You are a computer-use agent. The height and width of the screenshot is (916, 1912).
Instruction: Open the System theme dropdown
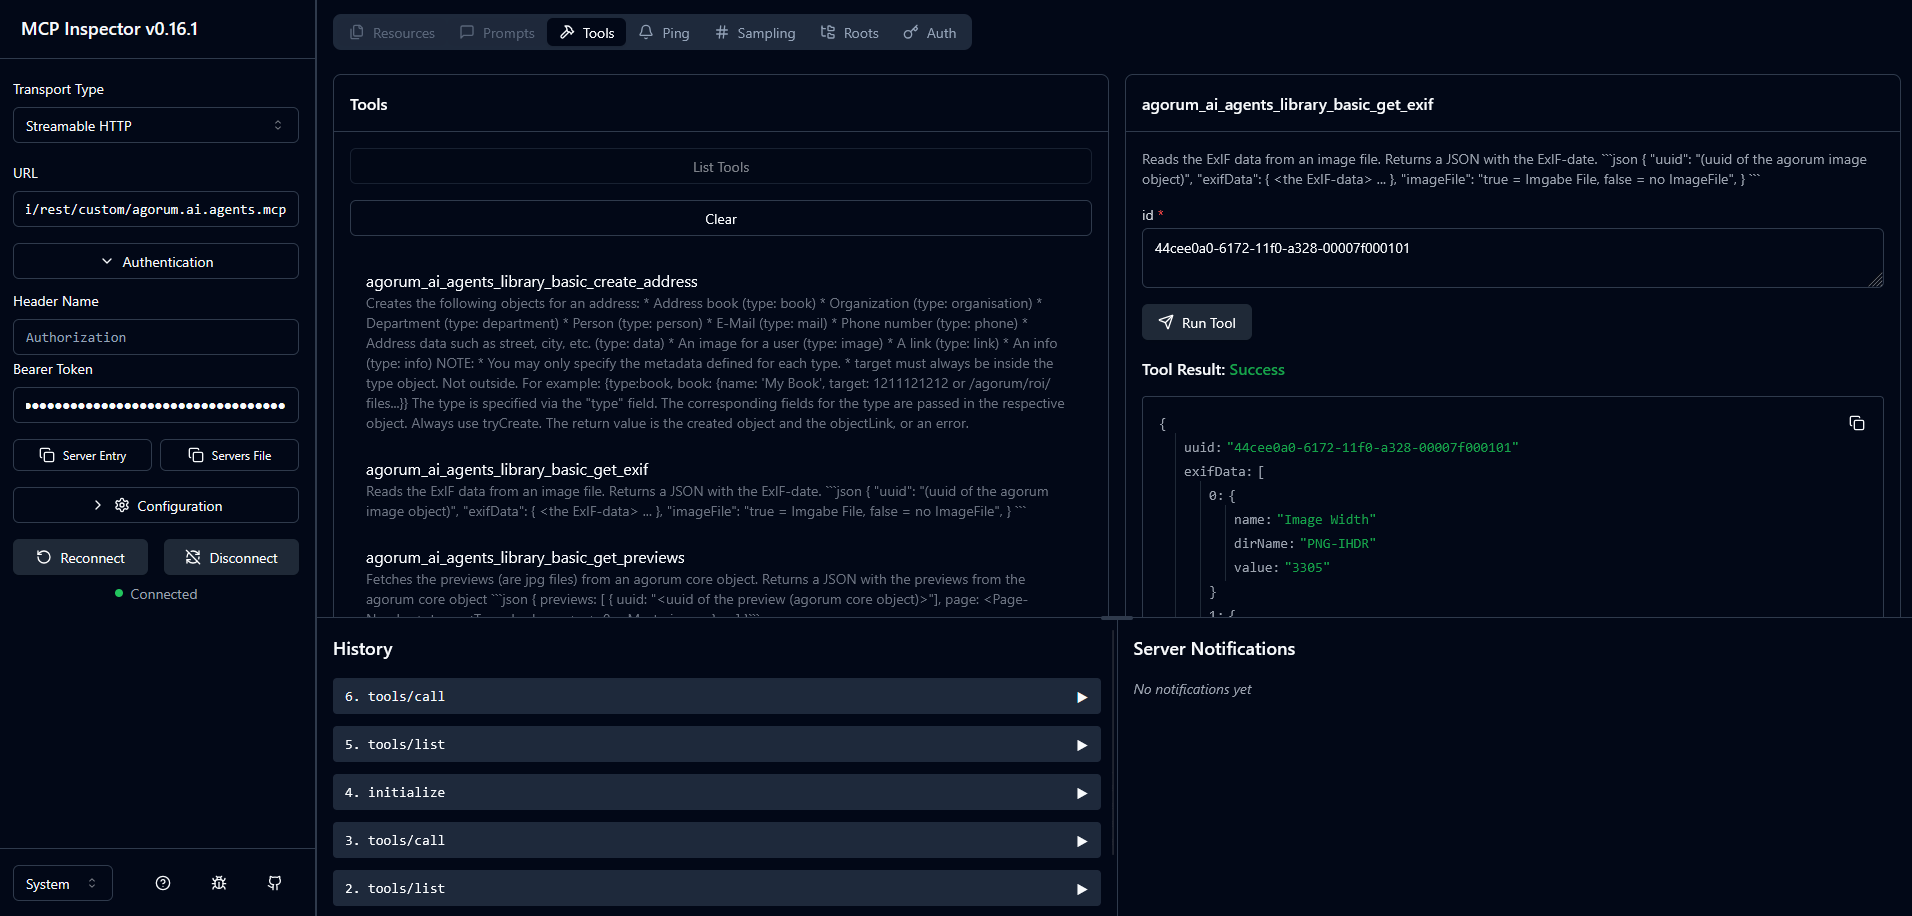click(63, 883)
